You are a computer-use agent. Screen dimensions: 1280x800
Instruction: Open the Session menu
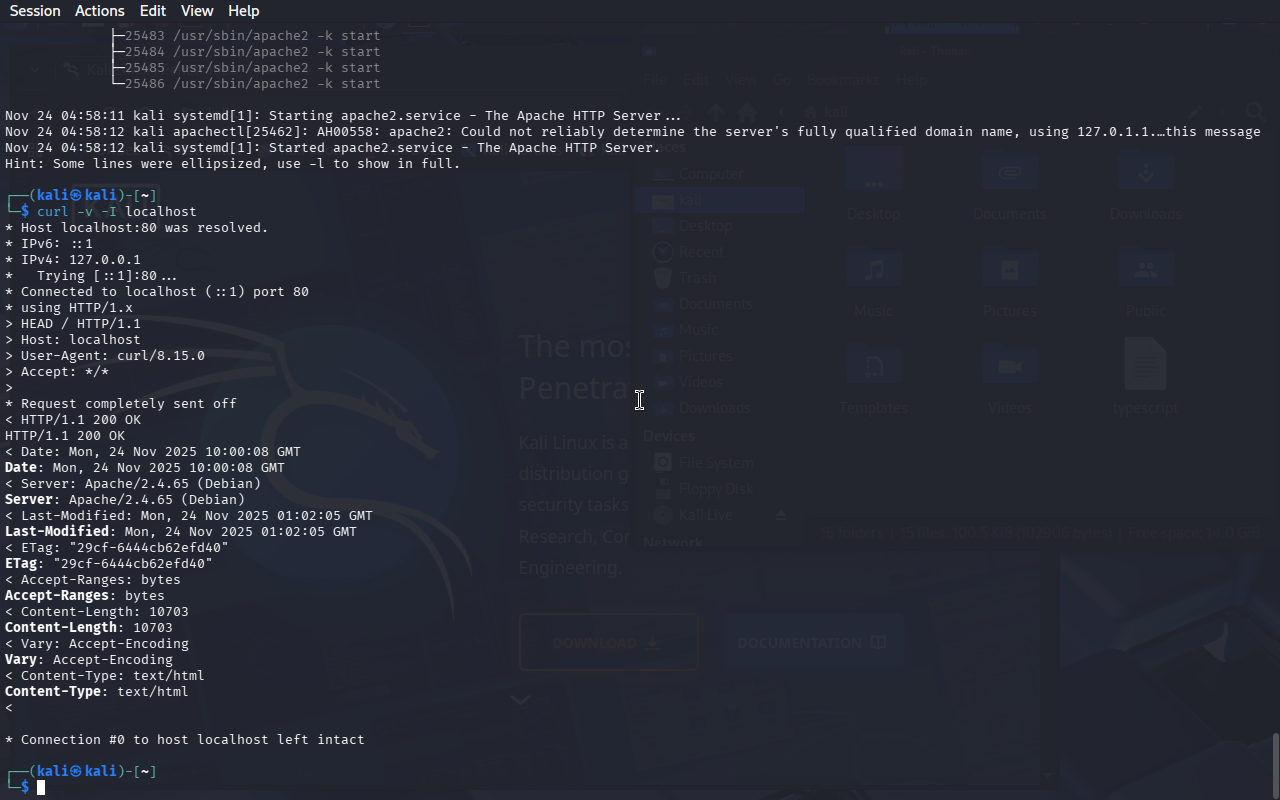point(35,11)
